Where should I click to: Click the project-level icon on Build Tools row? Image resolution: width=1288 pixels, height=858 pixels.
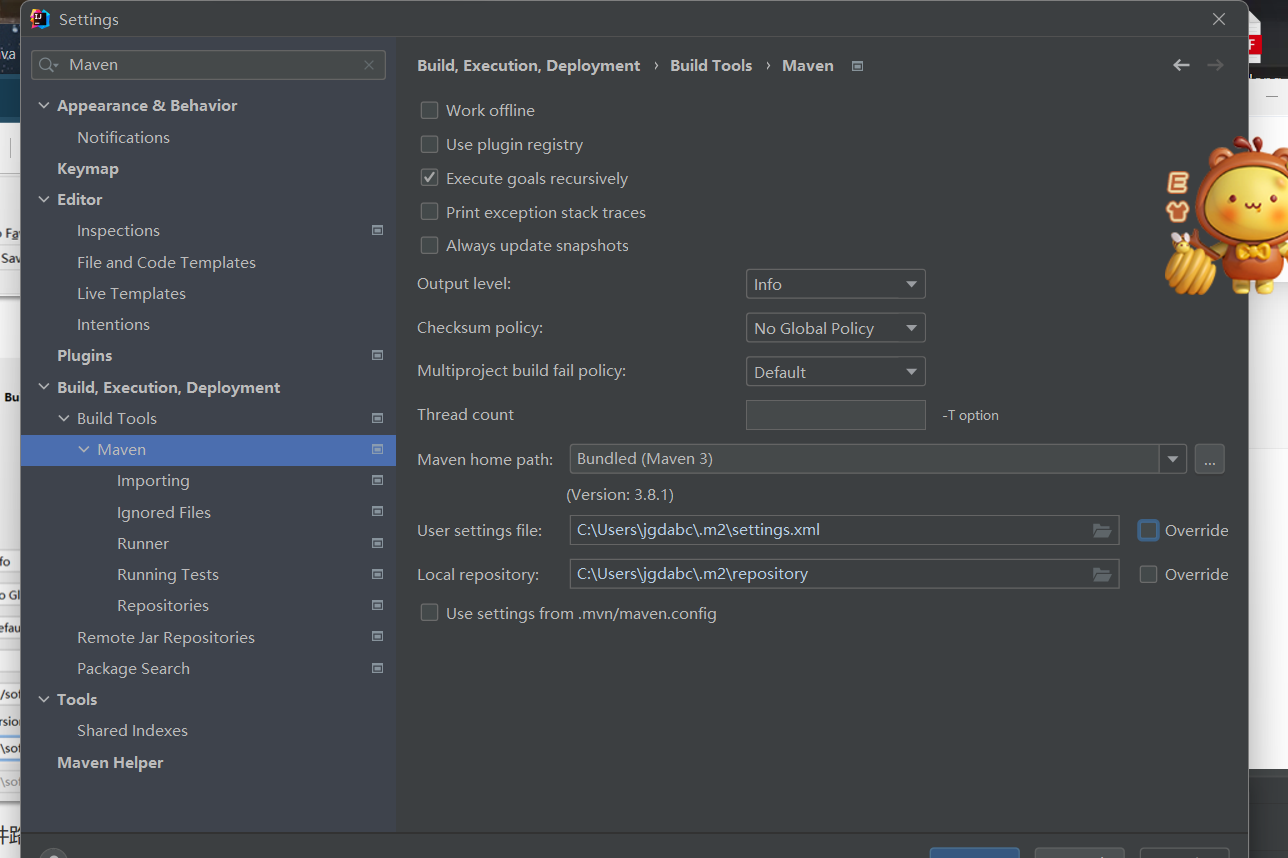tap(377, 418)
